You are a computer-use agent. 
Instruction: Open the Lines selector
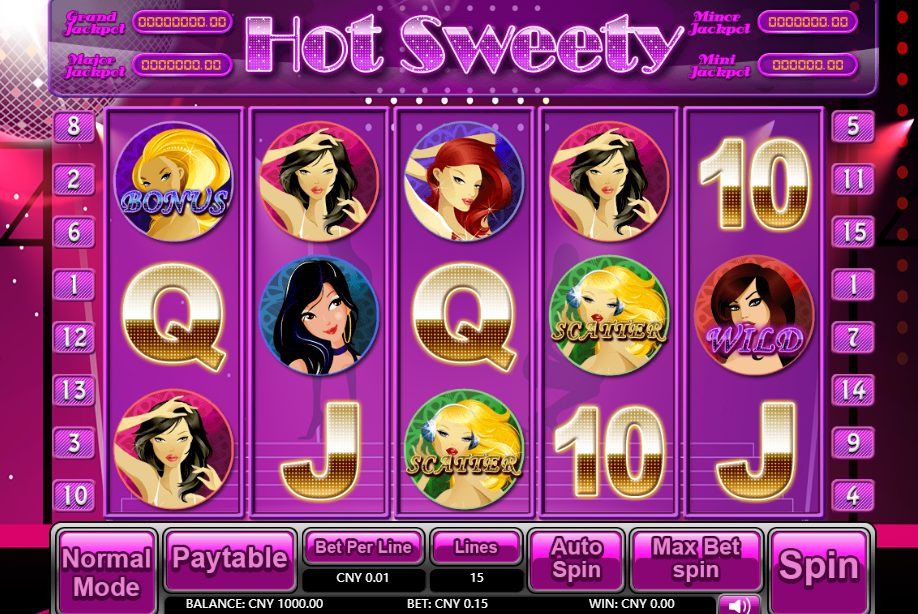[476, 547]
